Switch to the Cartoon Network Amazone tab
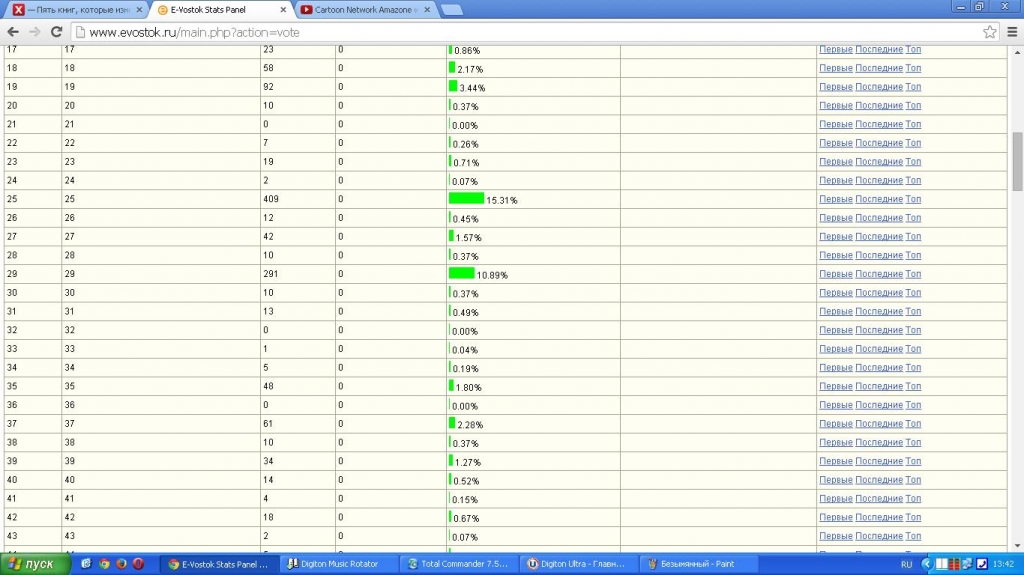This screenshot has width=1024, height=575. pos(365,10)
